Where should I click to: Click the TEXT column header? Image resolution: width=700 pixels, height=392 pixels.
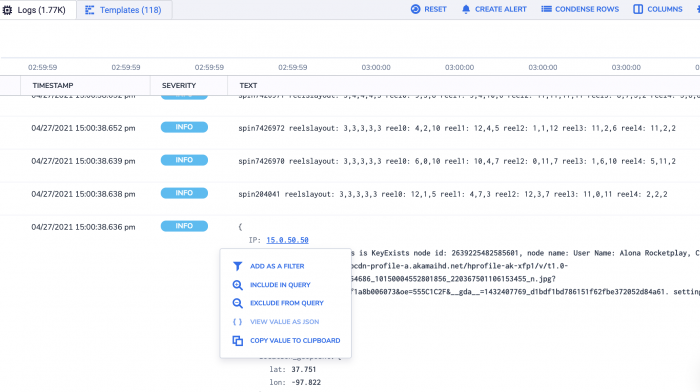coord(248,85)
